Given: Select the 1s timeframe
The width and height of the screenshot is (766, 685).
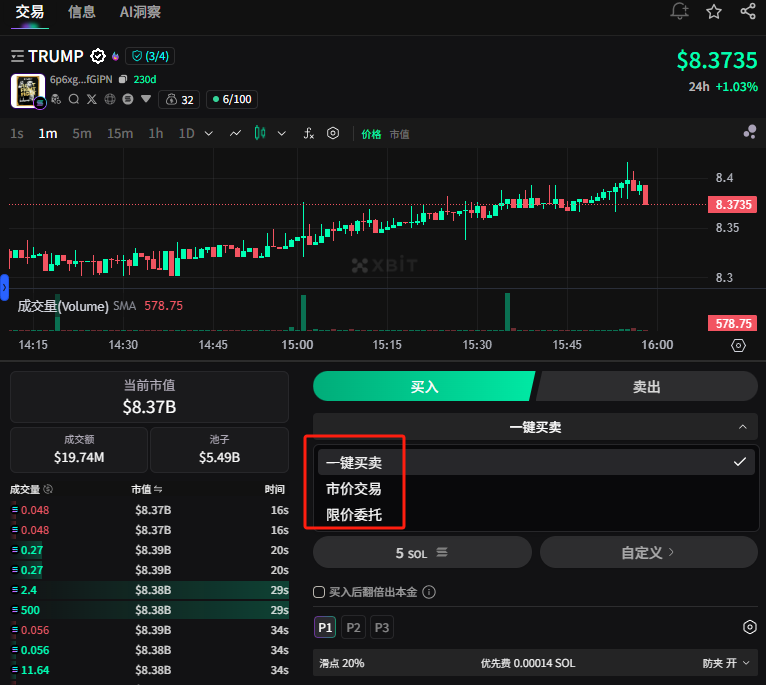Looking at the screenshot, I should [x=17, y=133].
